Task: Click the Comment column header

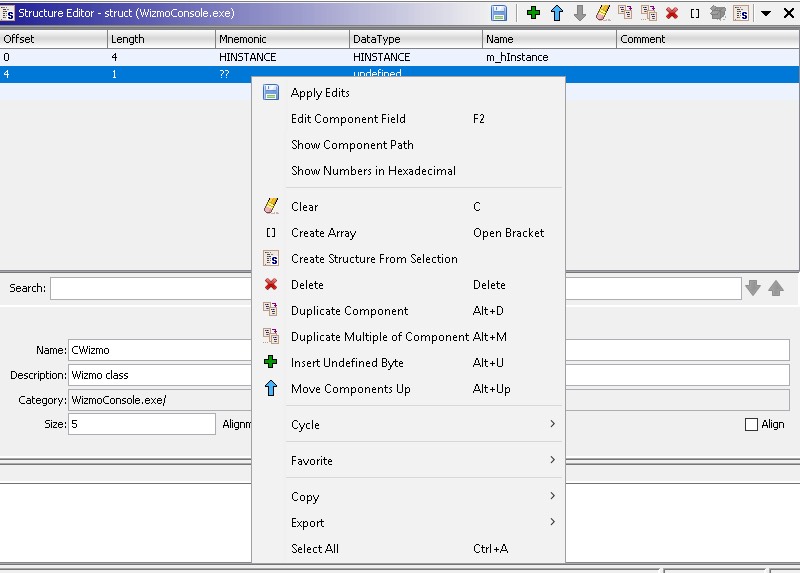Action: [708, 39]
